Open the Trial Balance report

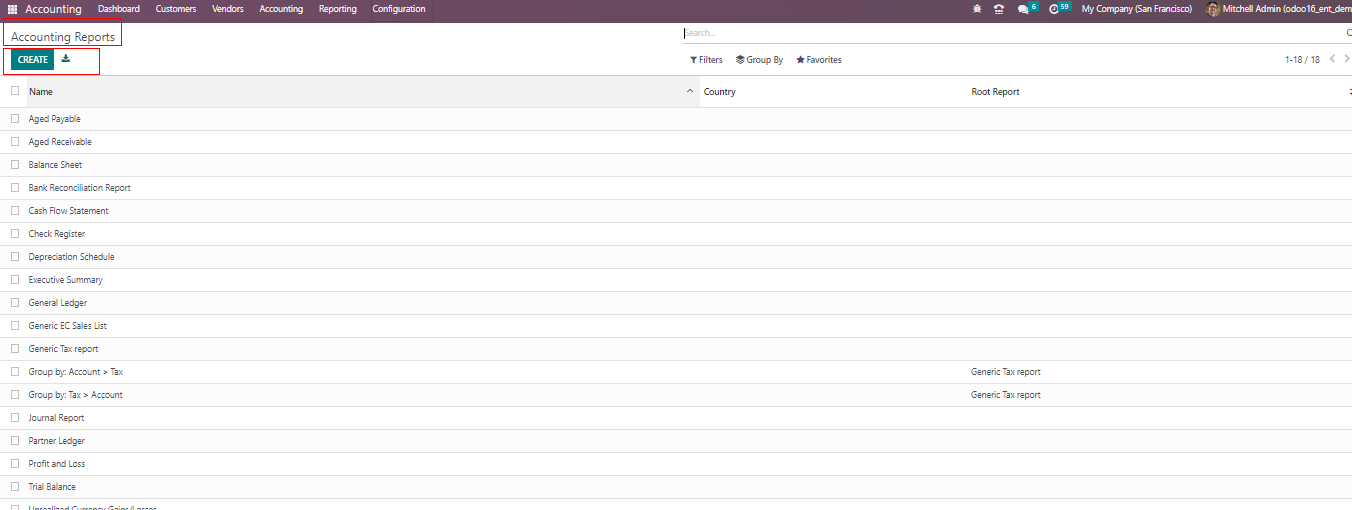point(52,487)
